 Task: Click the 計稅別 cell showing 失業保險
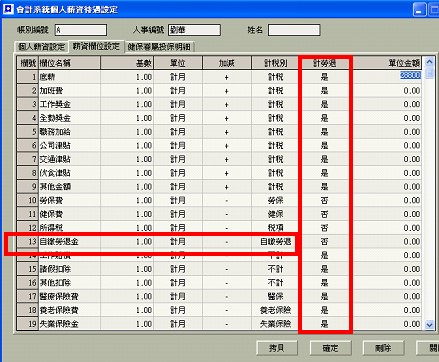275,324
